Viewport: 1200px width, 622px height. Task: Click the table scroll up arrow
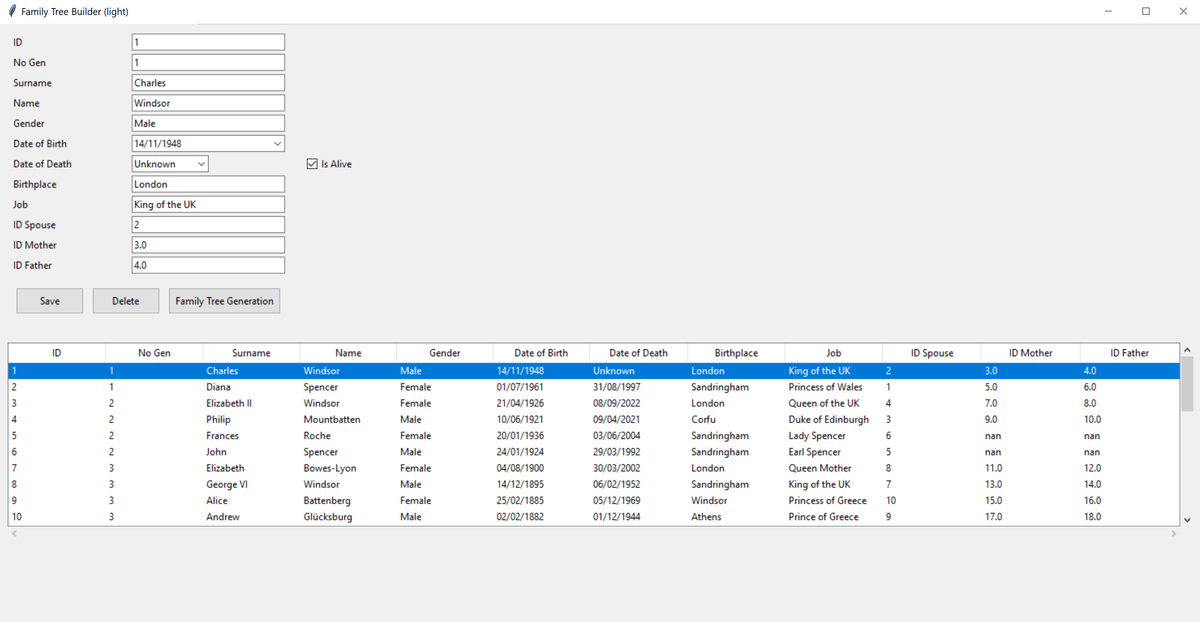[1187, 350]
